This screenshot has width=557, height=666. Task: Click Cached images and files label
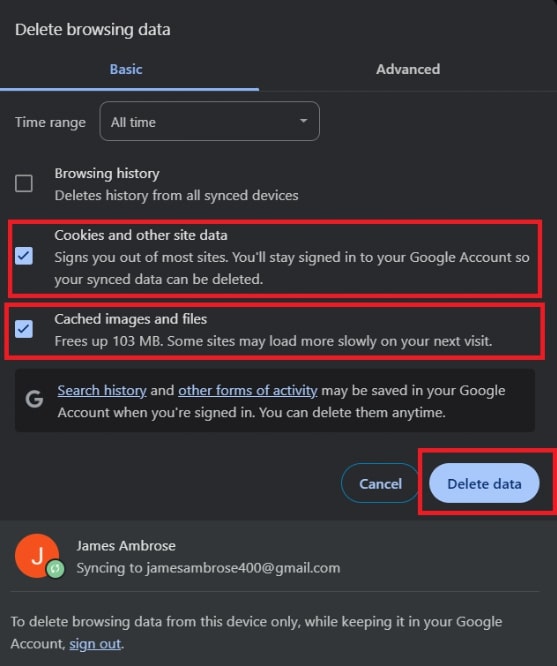(x=131, y=319)
